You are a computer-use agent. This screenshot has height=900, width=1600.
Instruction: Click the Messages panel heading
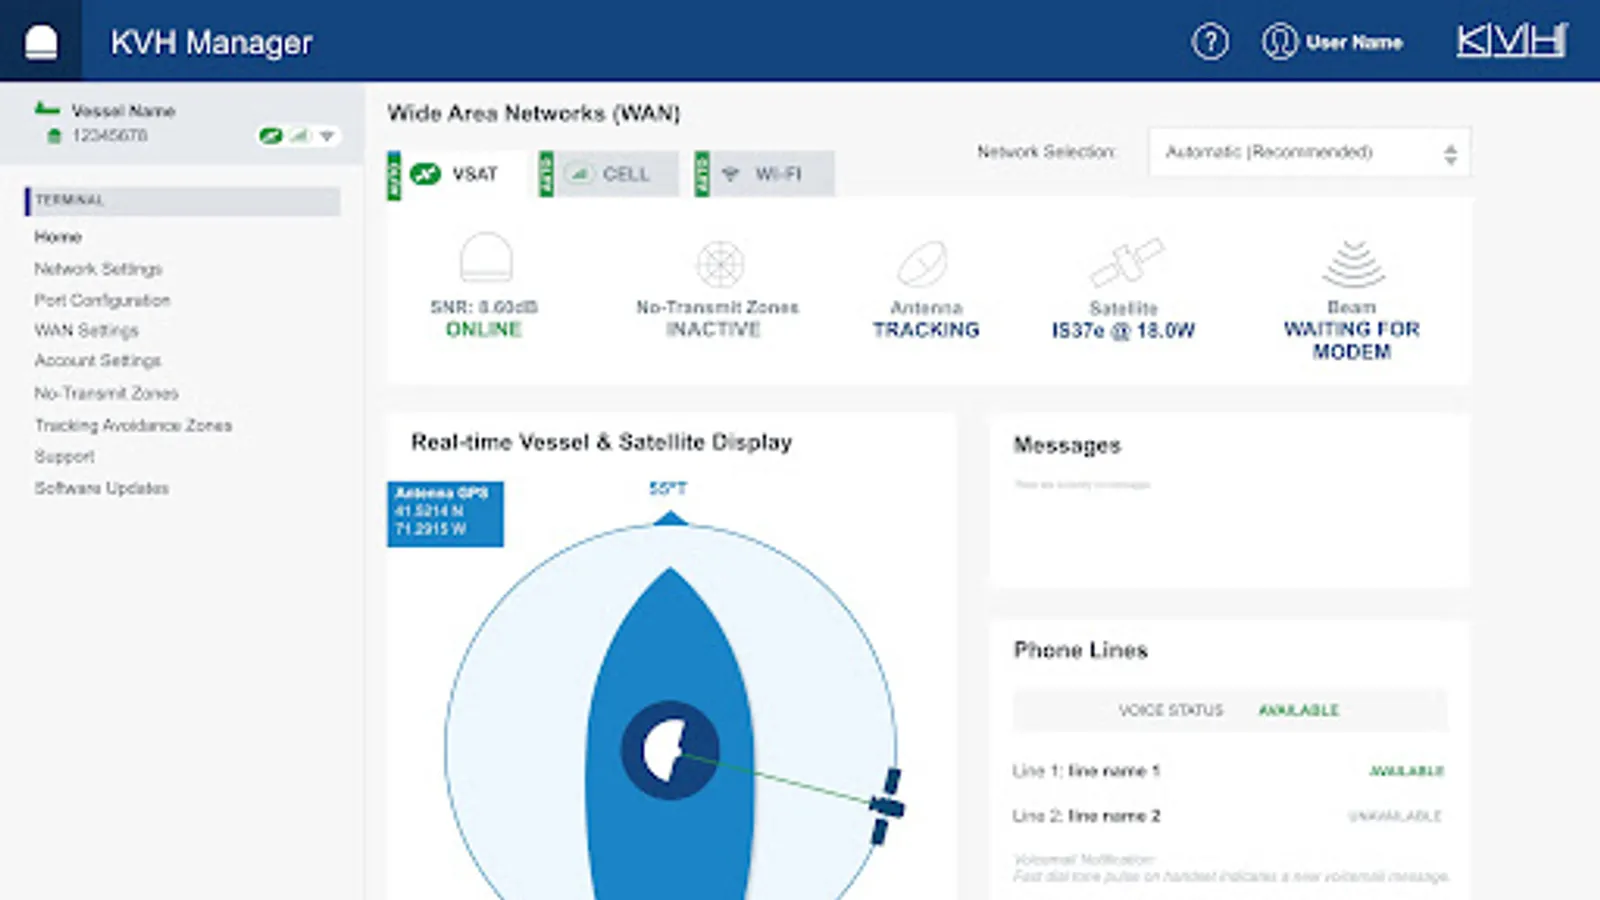click(1067, 445)
